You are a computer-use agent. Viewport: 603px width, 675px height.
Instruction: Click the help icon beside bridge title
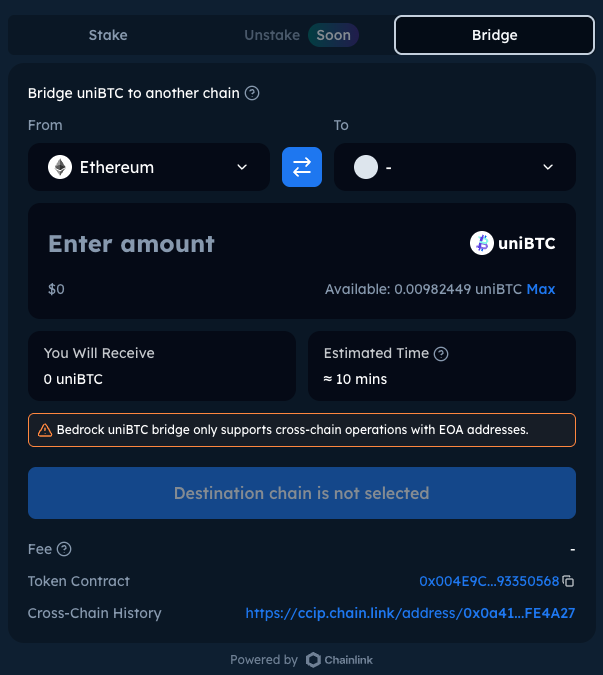tap(252, 93)
